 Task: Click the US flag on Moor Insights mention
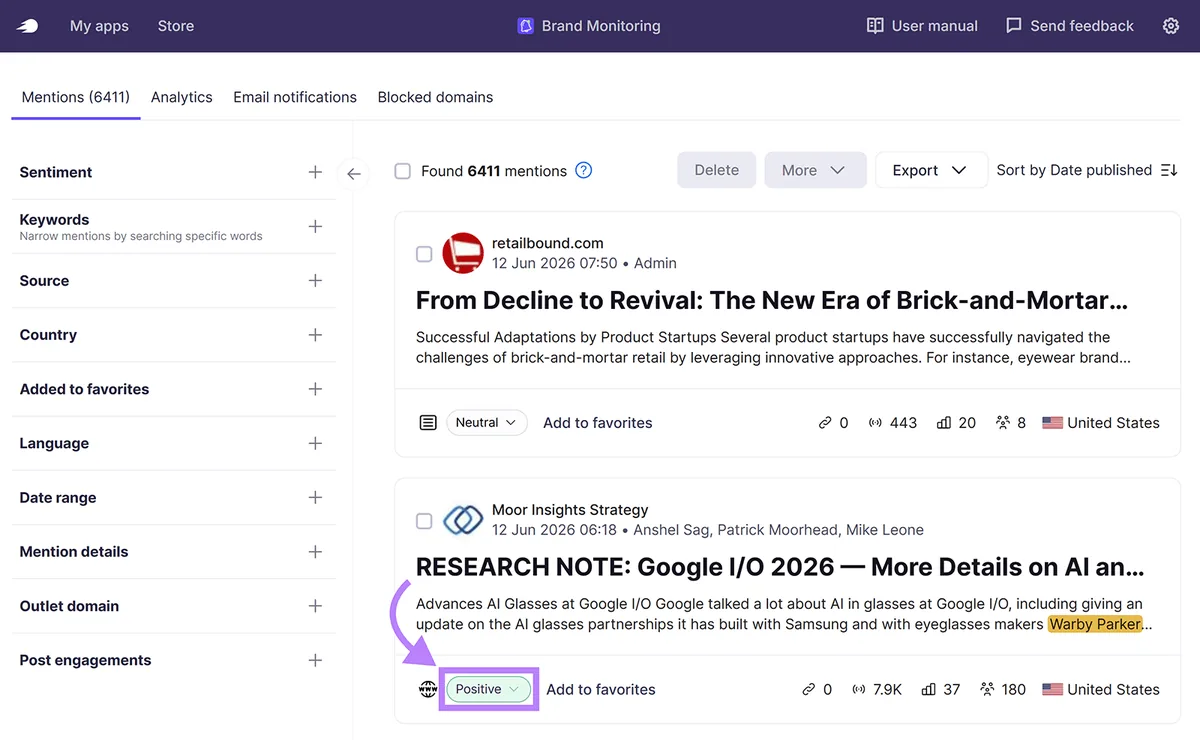click(x=1052, y=689)
